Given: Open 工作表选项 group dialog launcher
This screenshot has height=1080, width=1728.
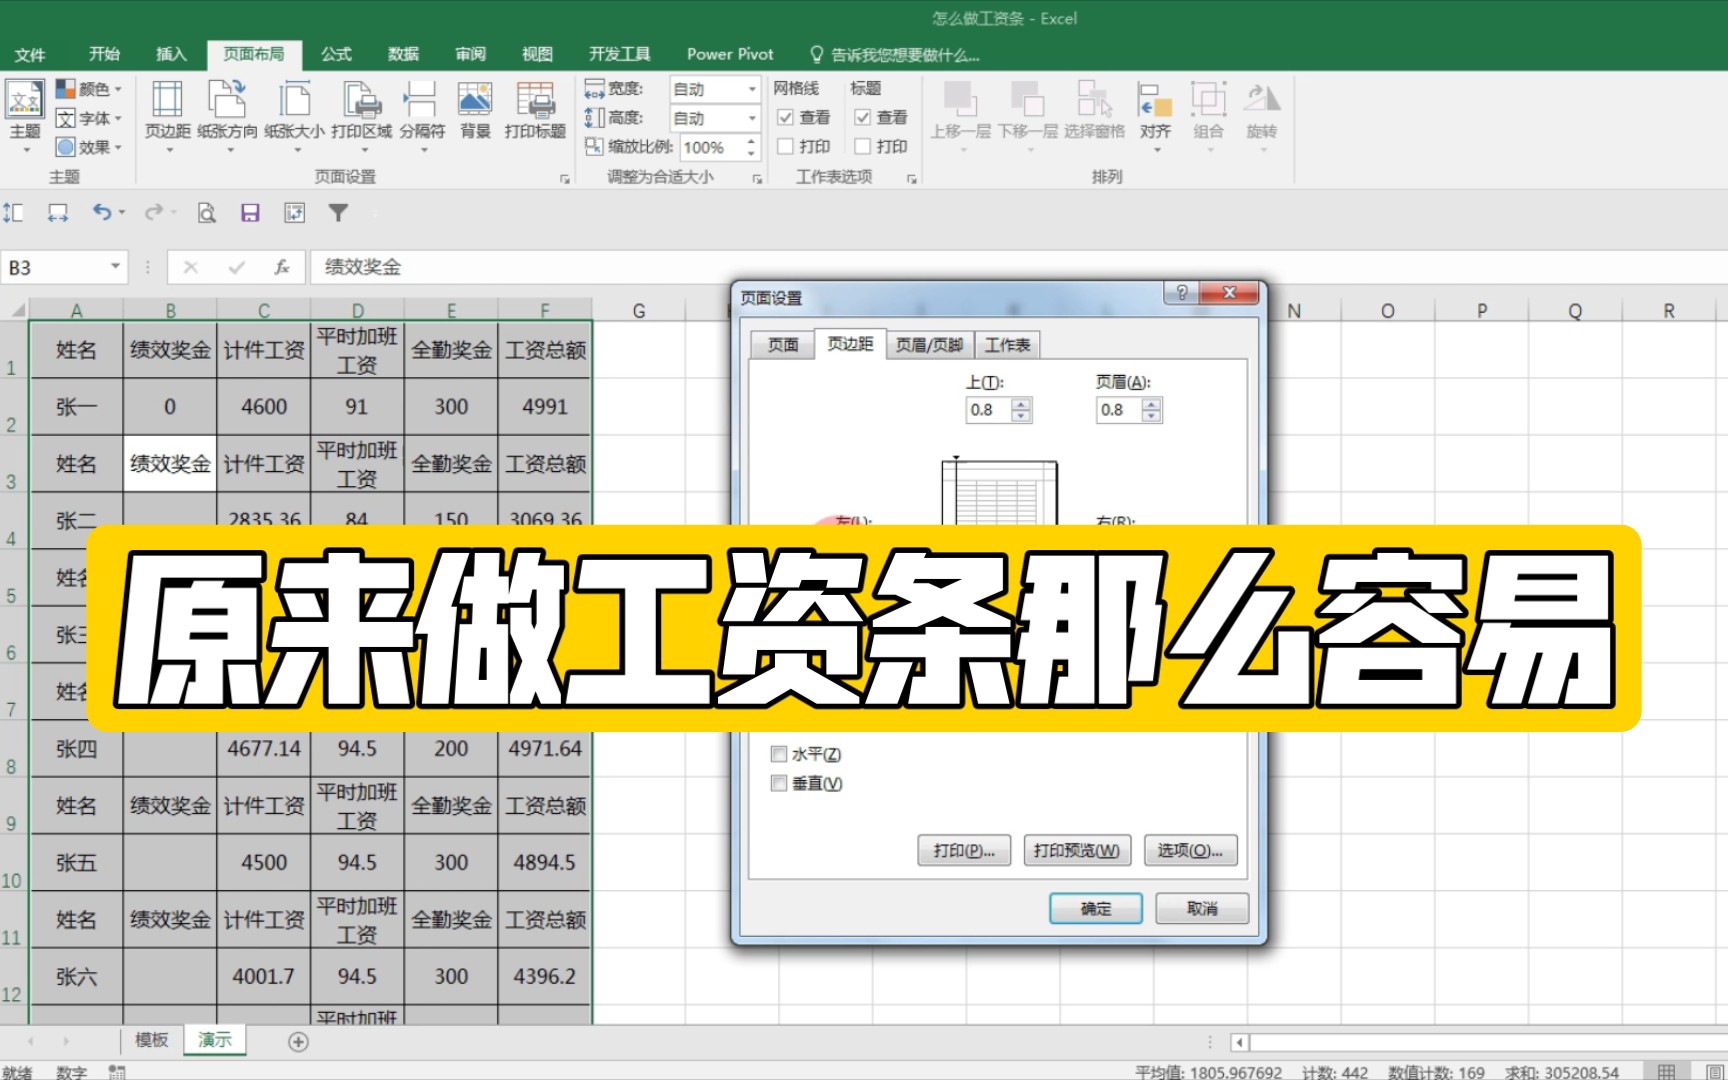Looking at the screenshot, I should coord(911,179).
